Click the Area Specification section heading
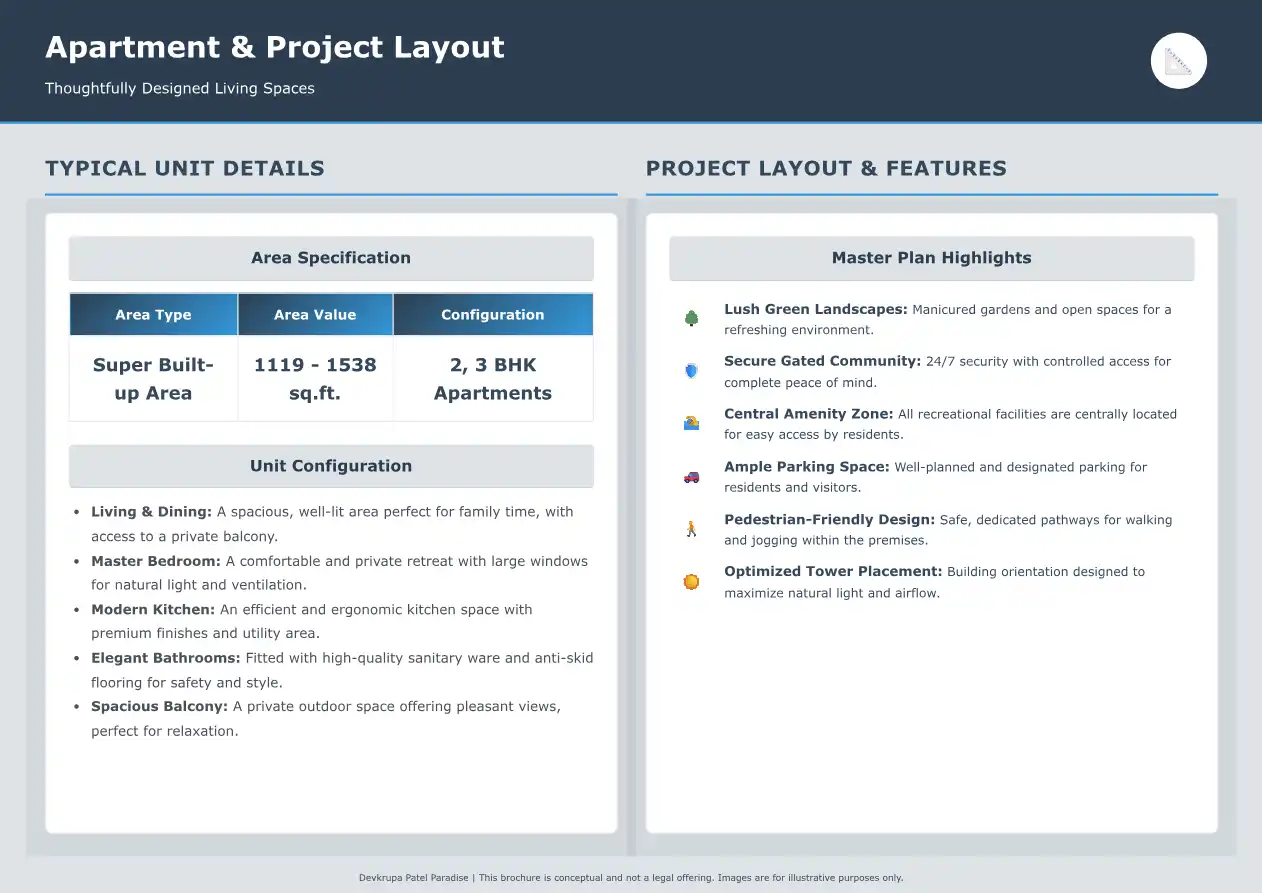The height and width of the screenshot is (893, 1262). (331, 258)
